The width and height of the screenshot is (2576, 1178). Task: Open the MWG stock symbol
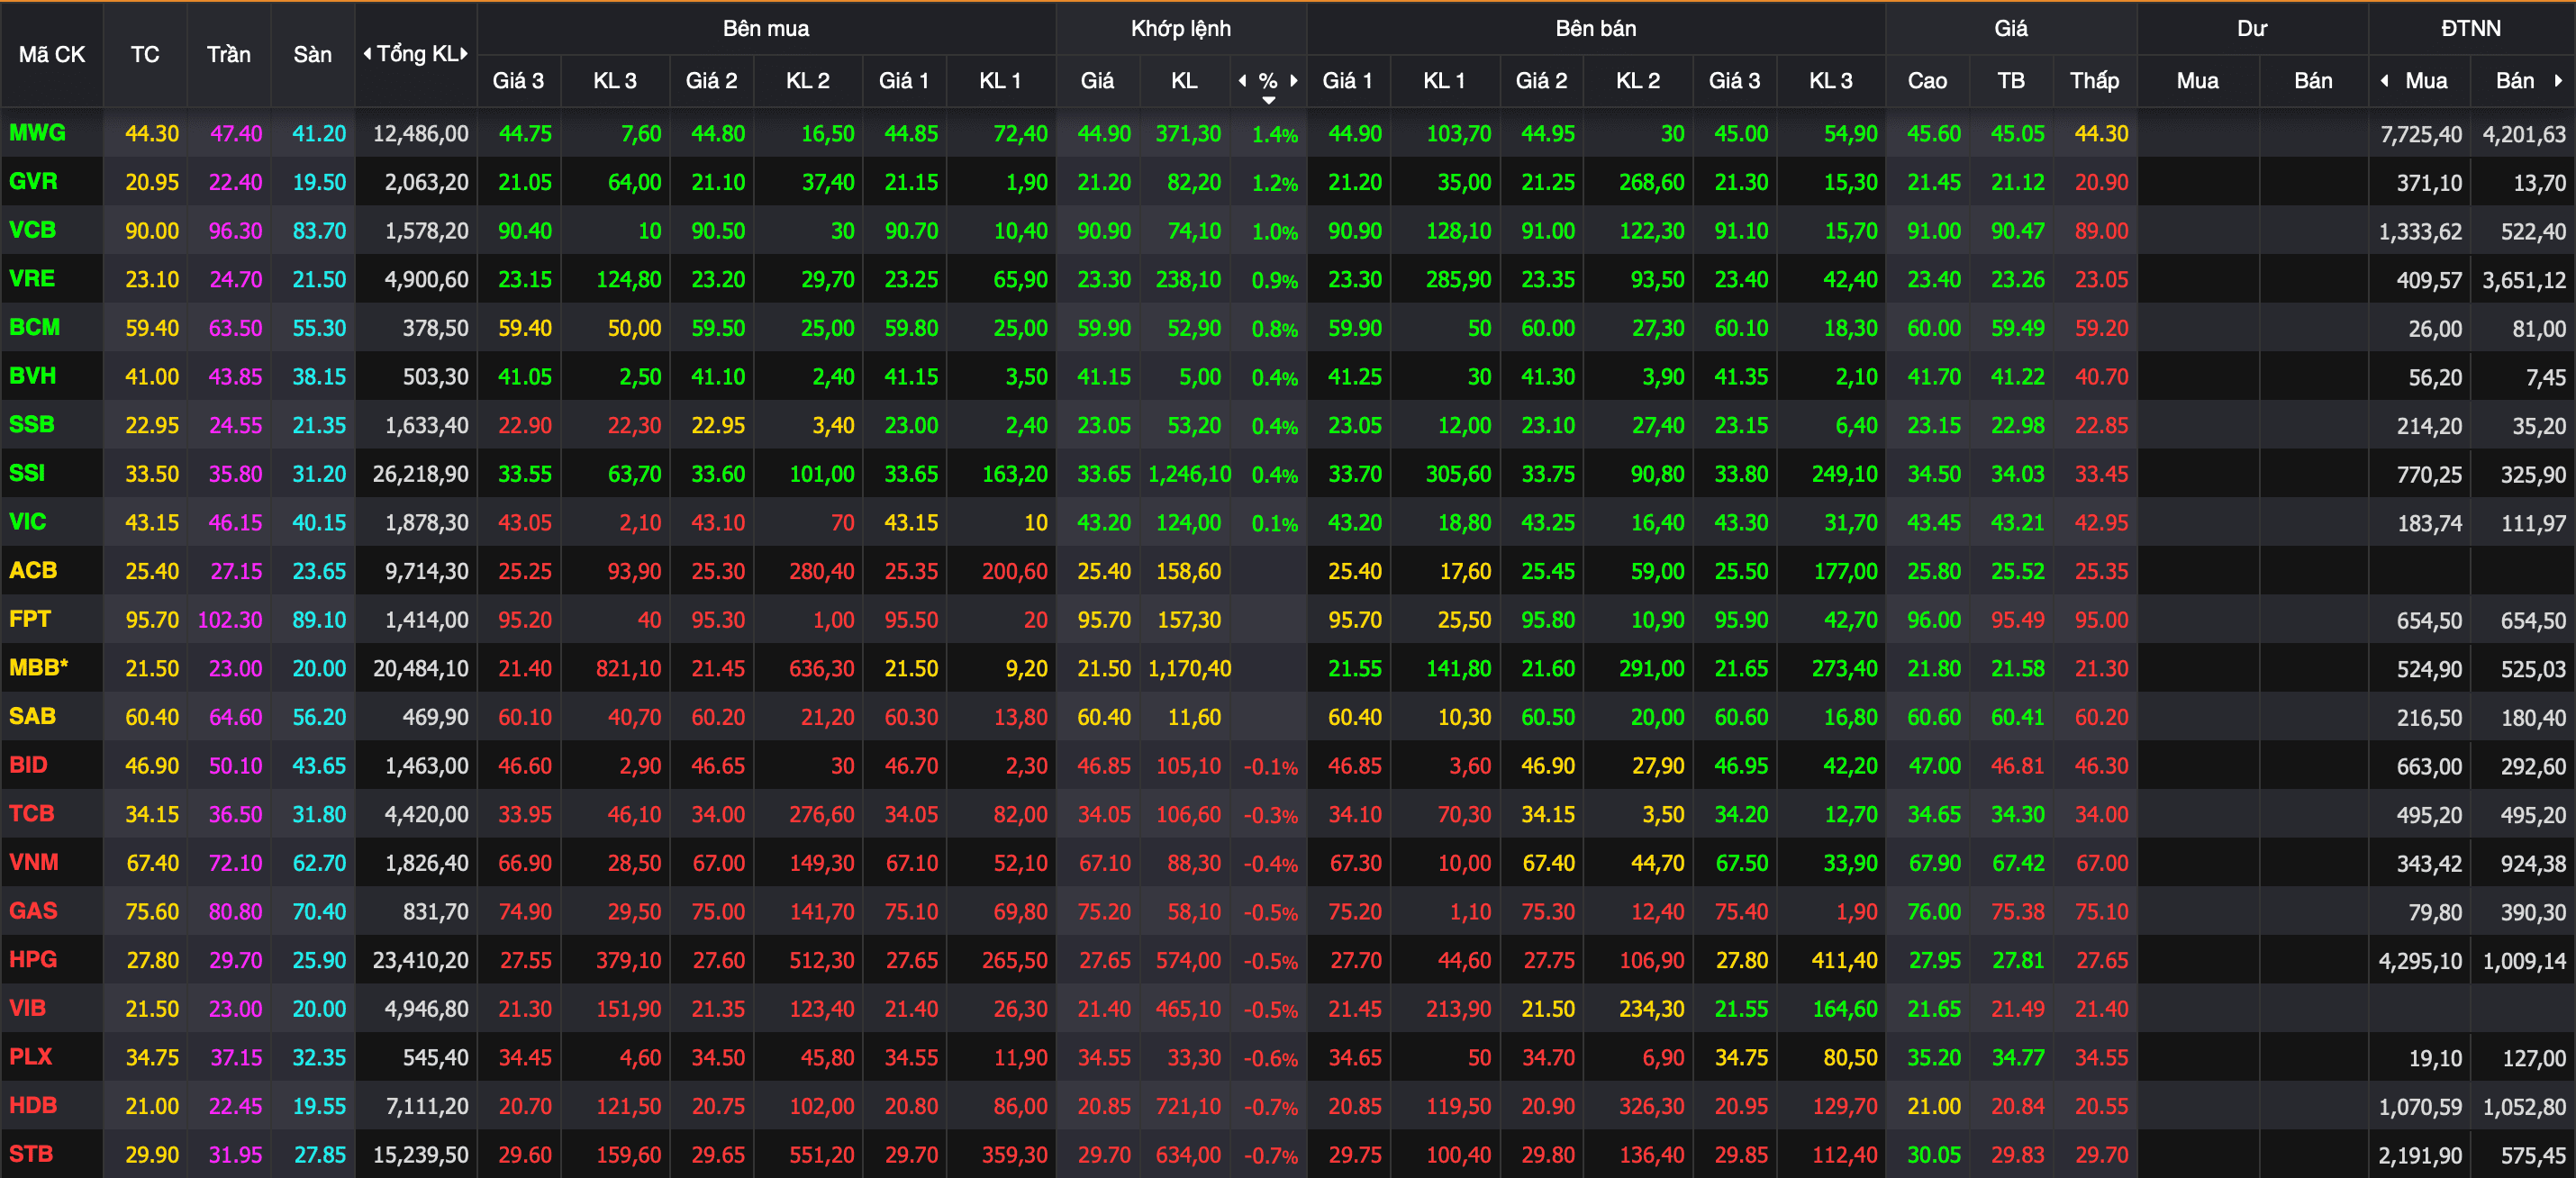pyautogui.click(x=37, y=133)
